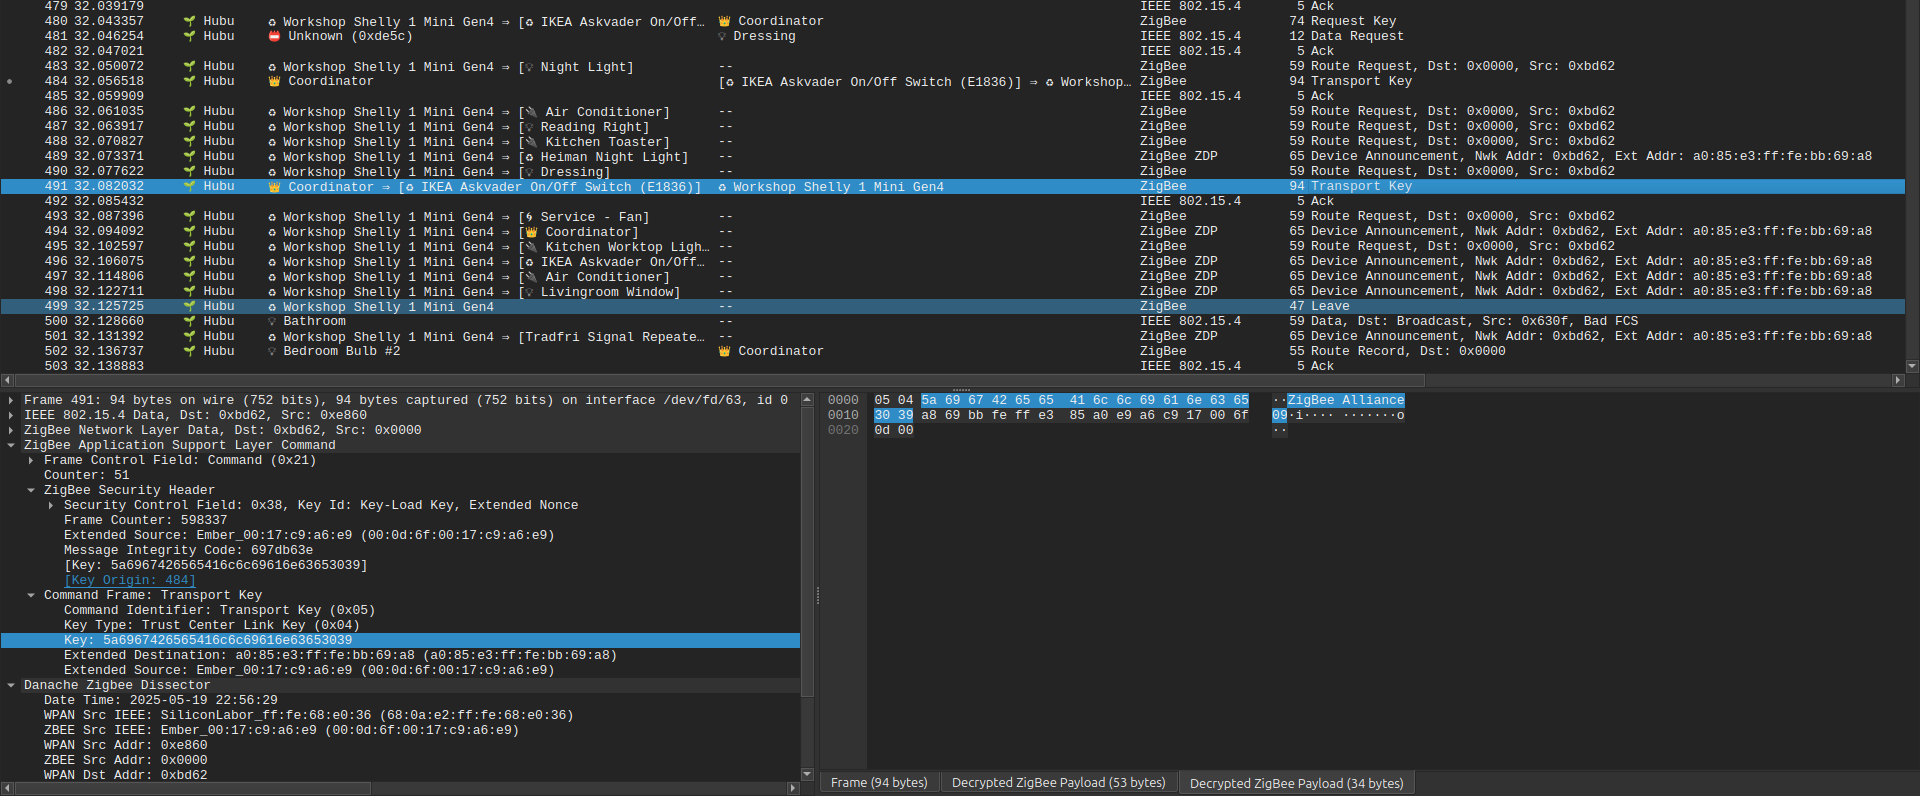Click details pane scrollbar up arrow
1920x796 pixels.
pos(807,400)
